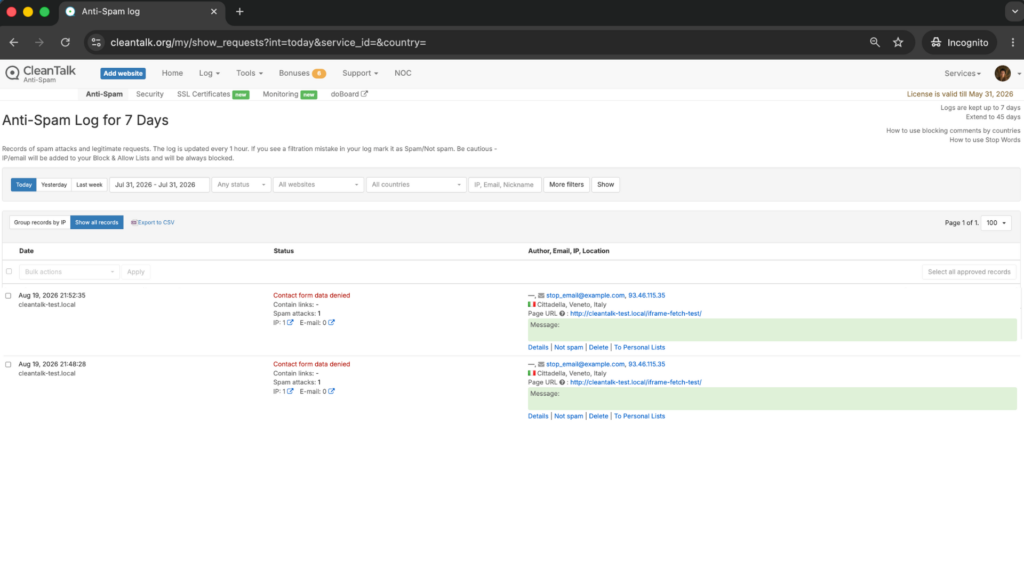
Task: Expand the Tools menu dropdown
Action: pos(249,73)
